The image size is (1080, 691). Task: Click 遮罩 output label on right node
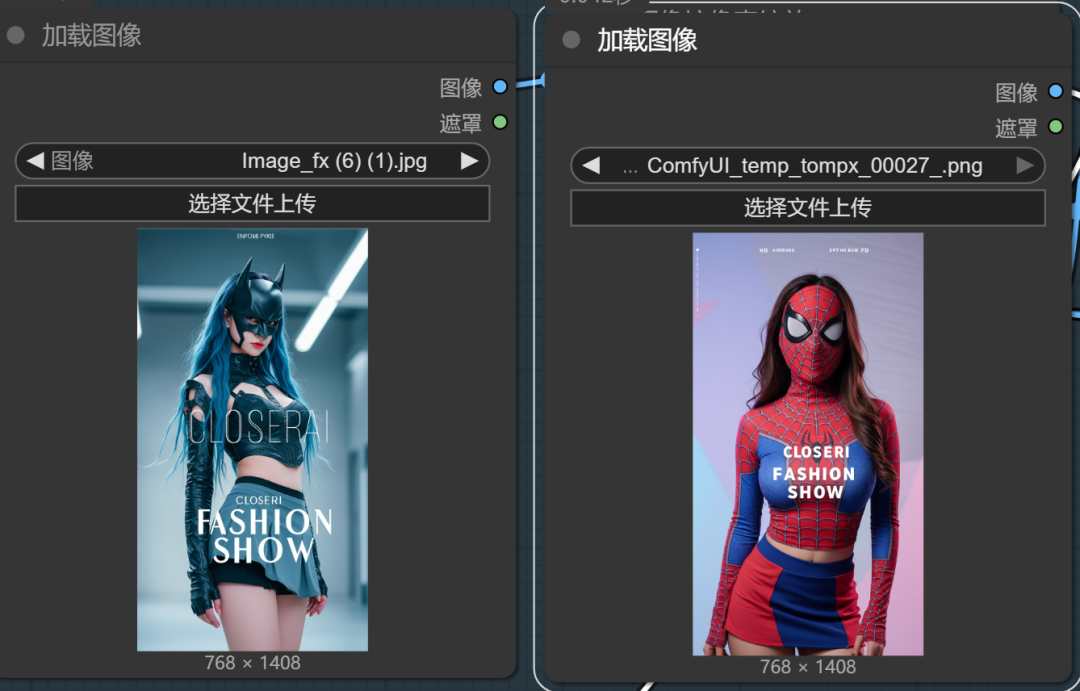(x=1016, y=127)
